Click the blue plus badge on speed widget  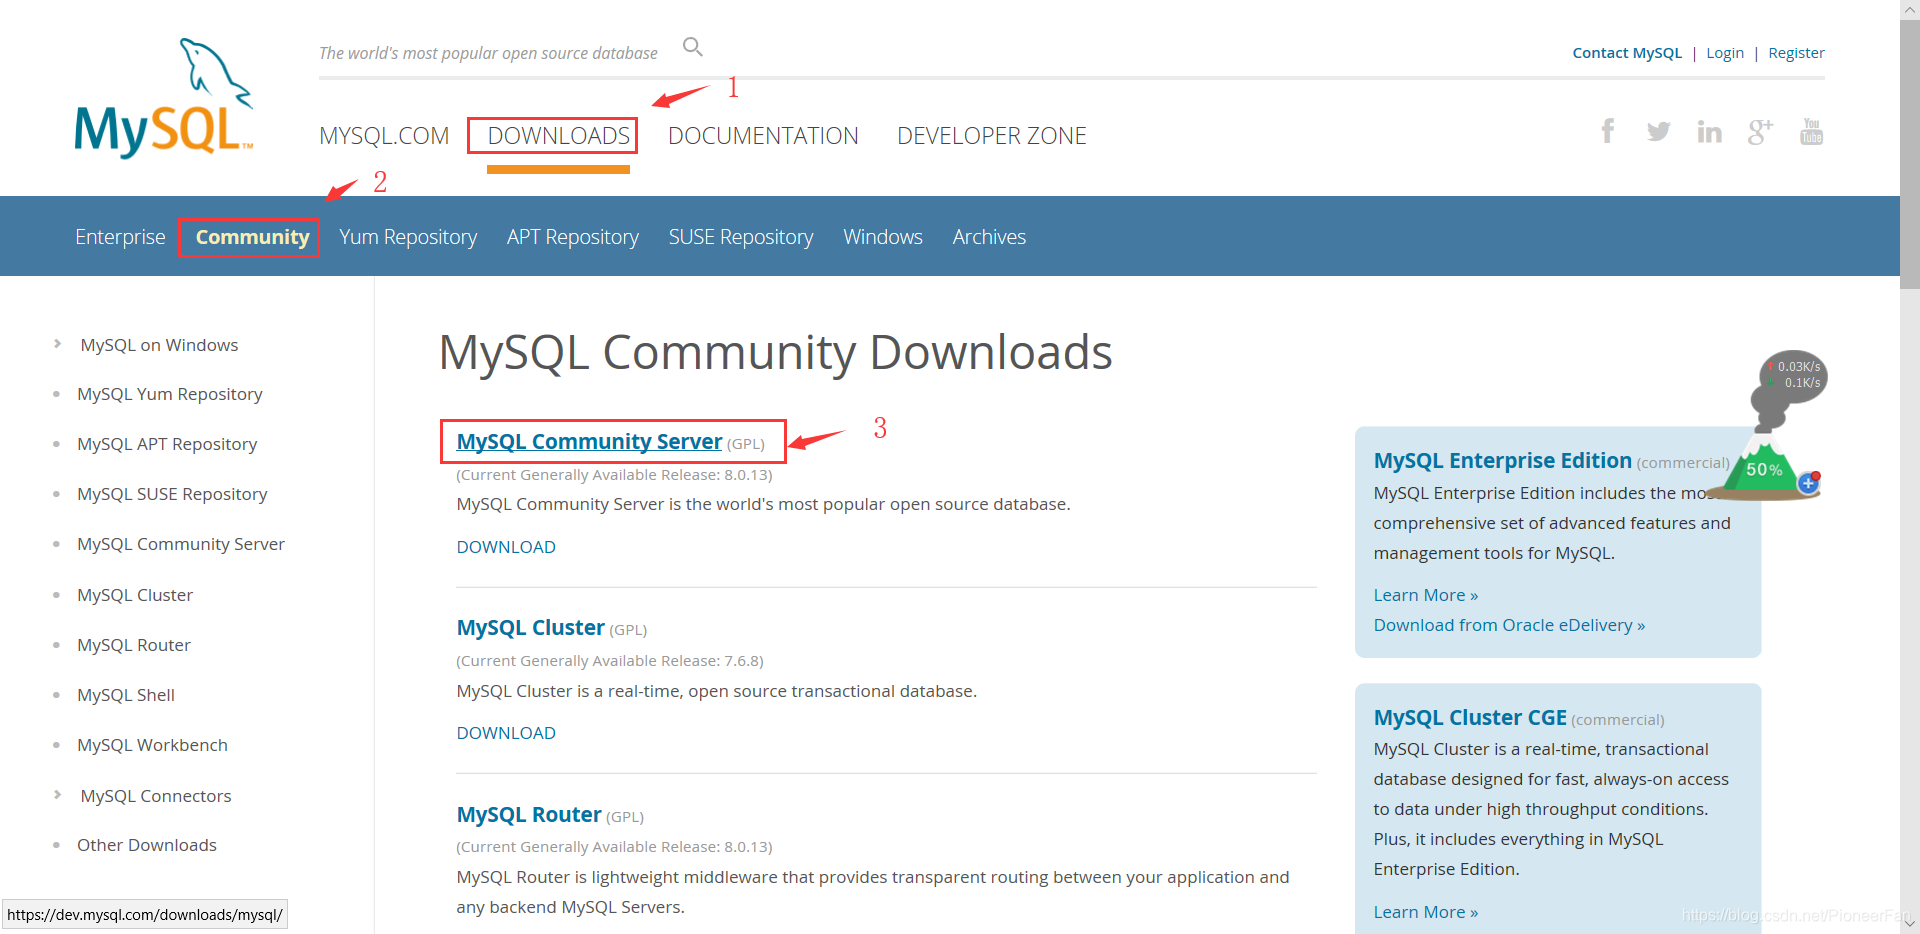tap(1808, 483)
